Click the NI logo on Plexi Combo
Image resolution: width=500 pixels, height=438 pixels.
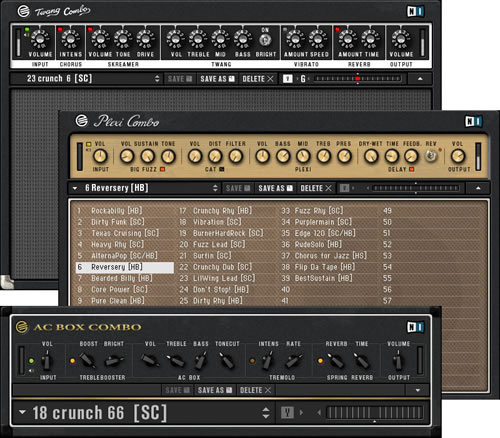473,121
